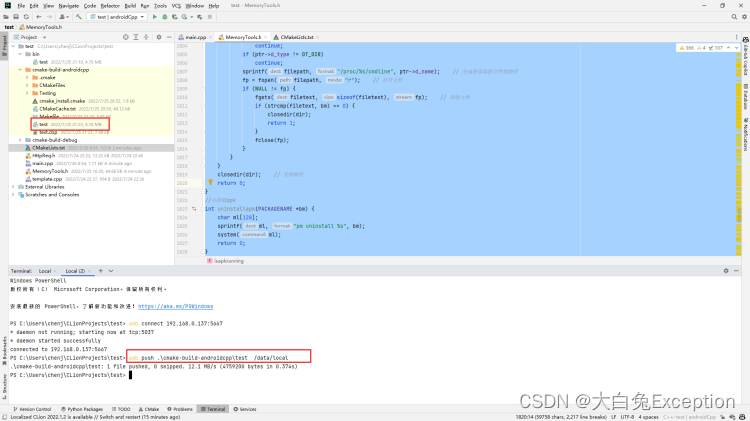750x421 pixels.
Task: Open run configuration dropdown test | androidCpp
Action: [117, 17]
